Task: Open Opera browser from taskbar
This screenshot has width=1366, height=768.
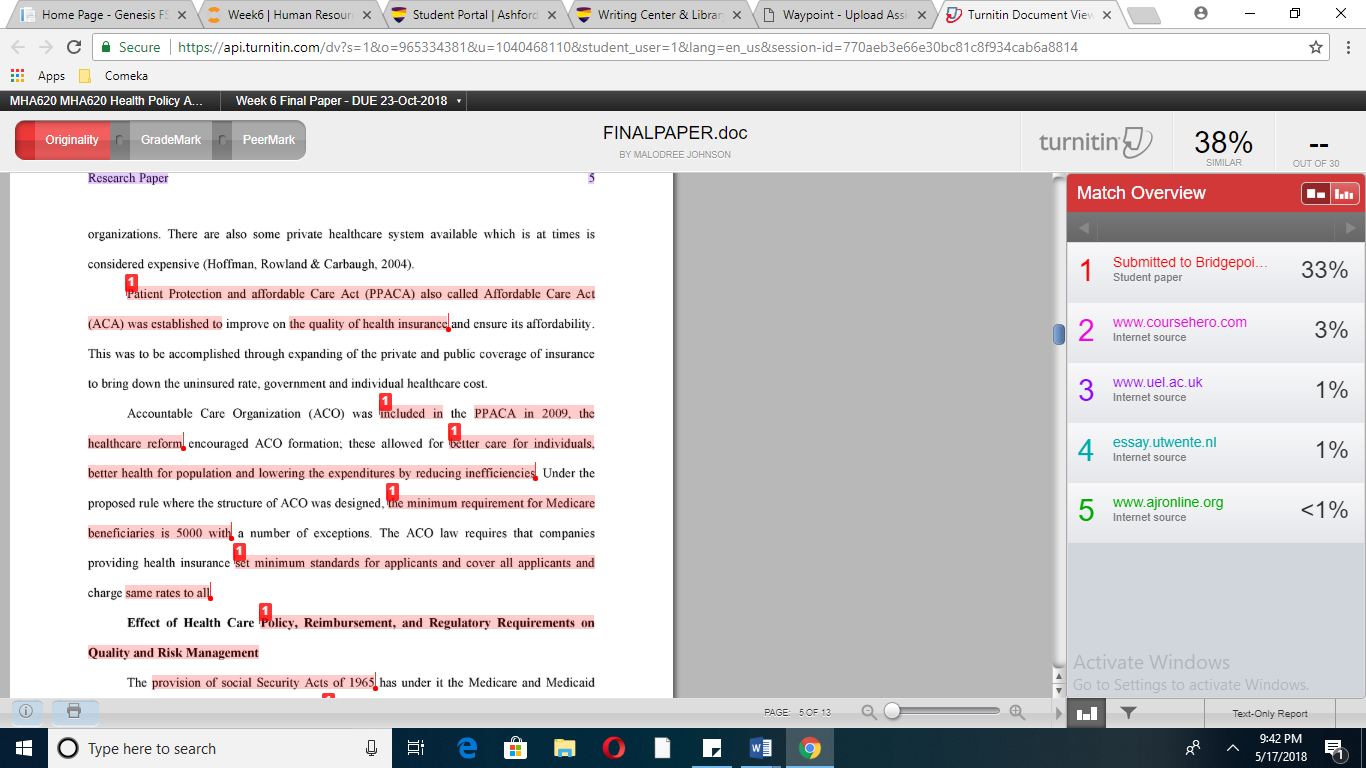Action: click(614, 748)
